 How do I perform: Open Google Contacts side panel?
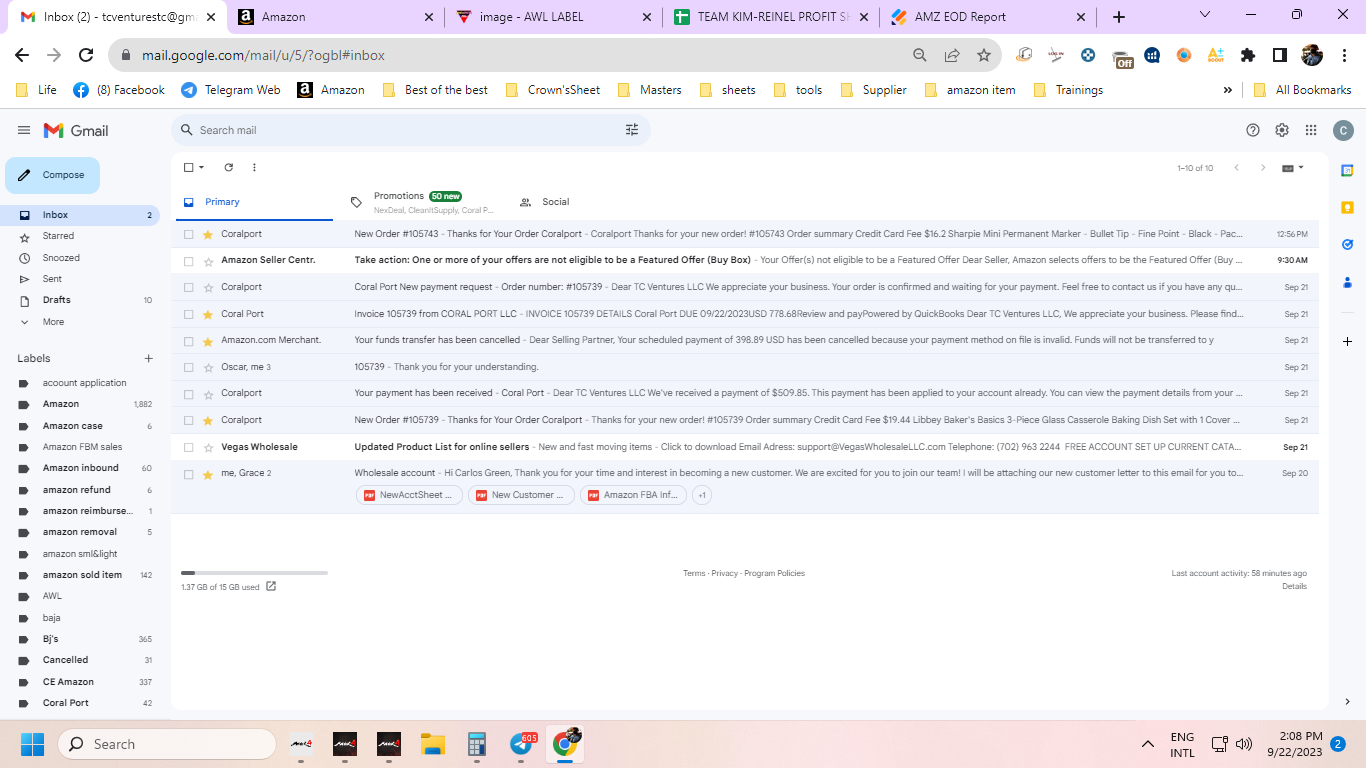pyautogui.click(x=1347, y=281)
